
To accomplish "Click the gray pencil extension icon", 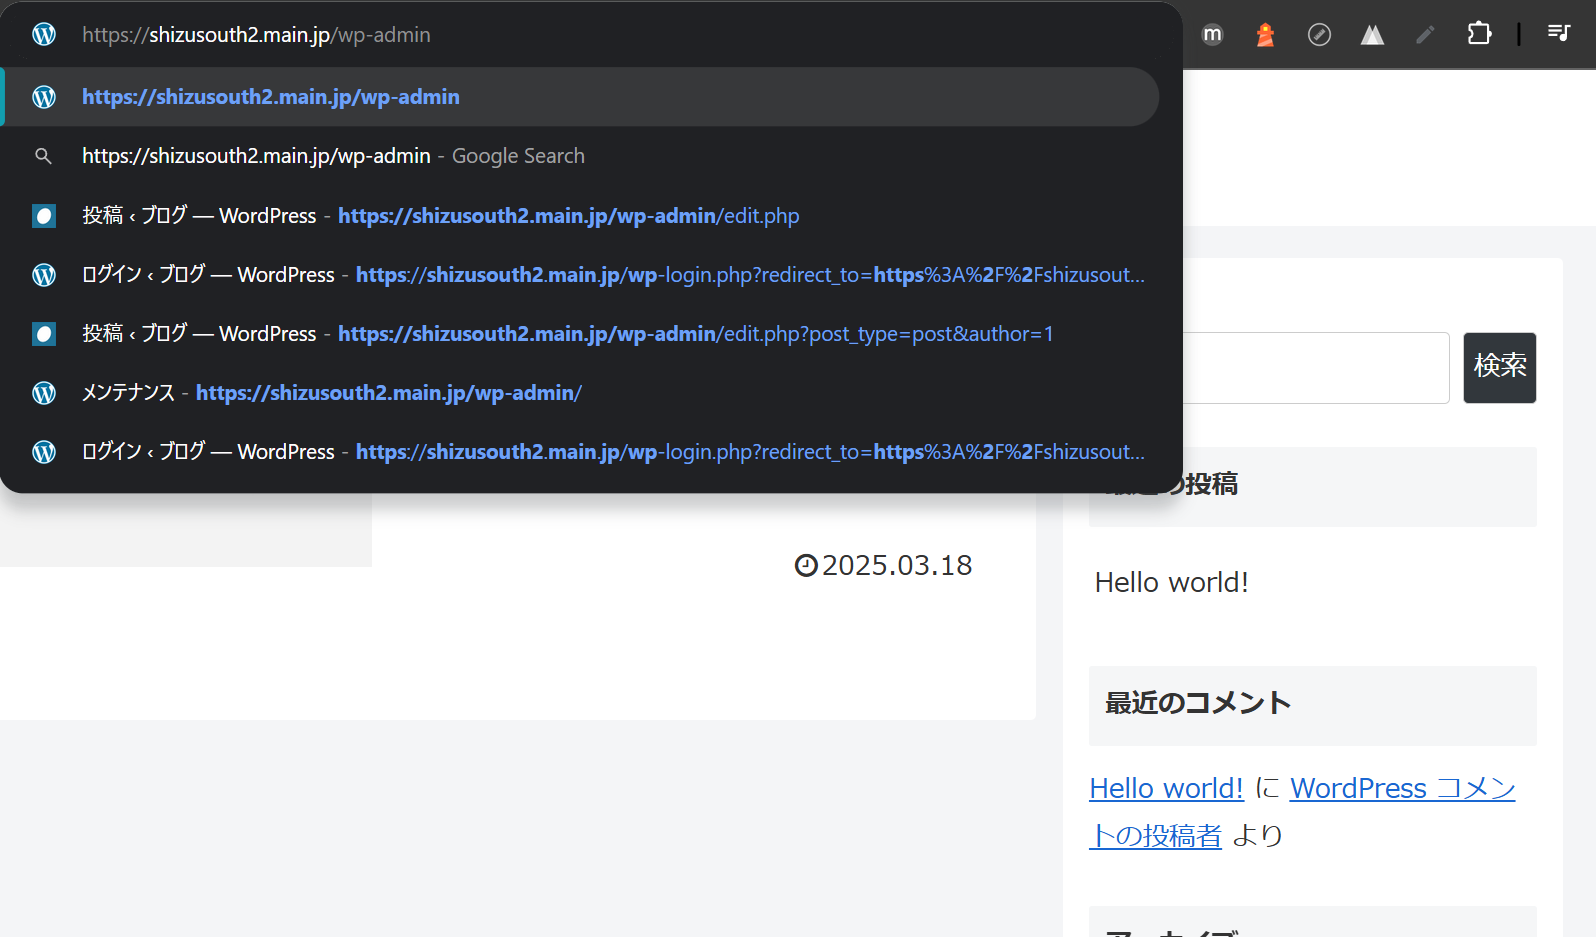I will coord(1425,35).
